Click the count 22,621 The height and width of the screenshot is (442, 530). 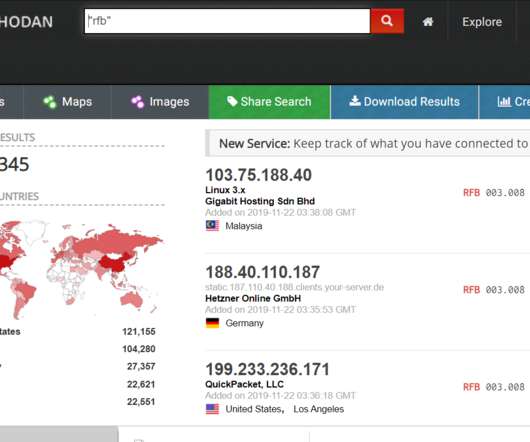(141, 384)
